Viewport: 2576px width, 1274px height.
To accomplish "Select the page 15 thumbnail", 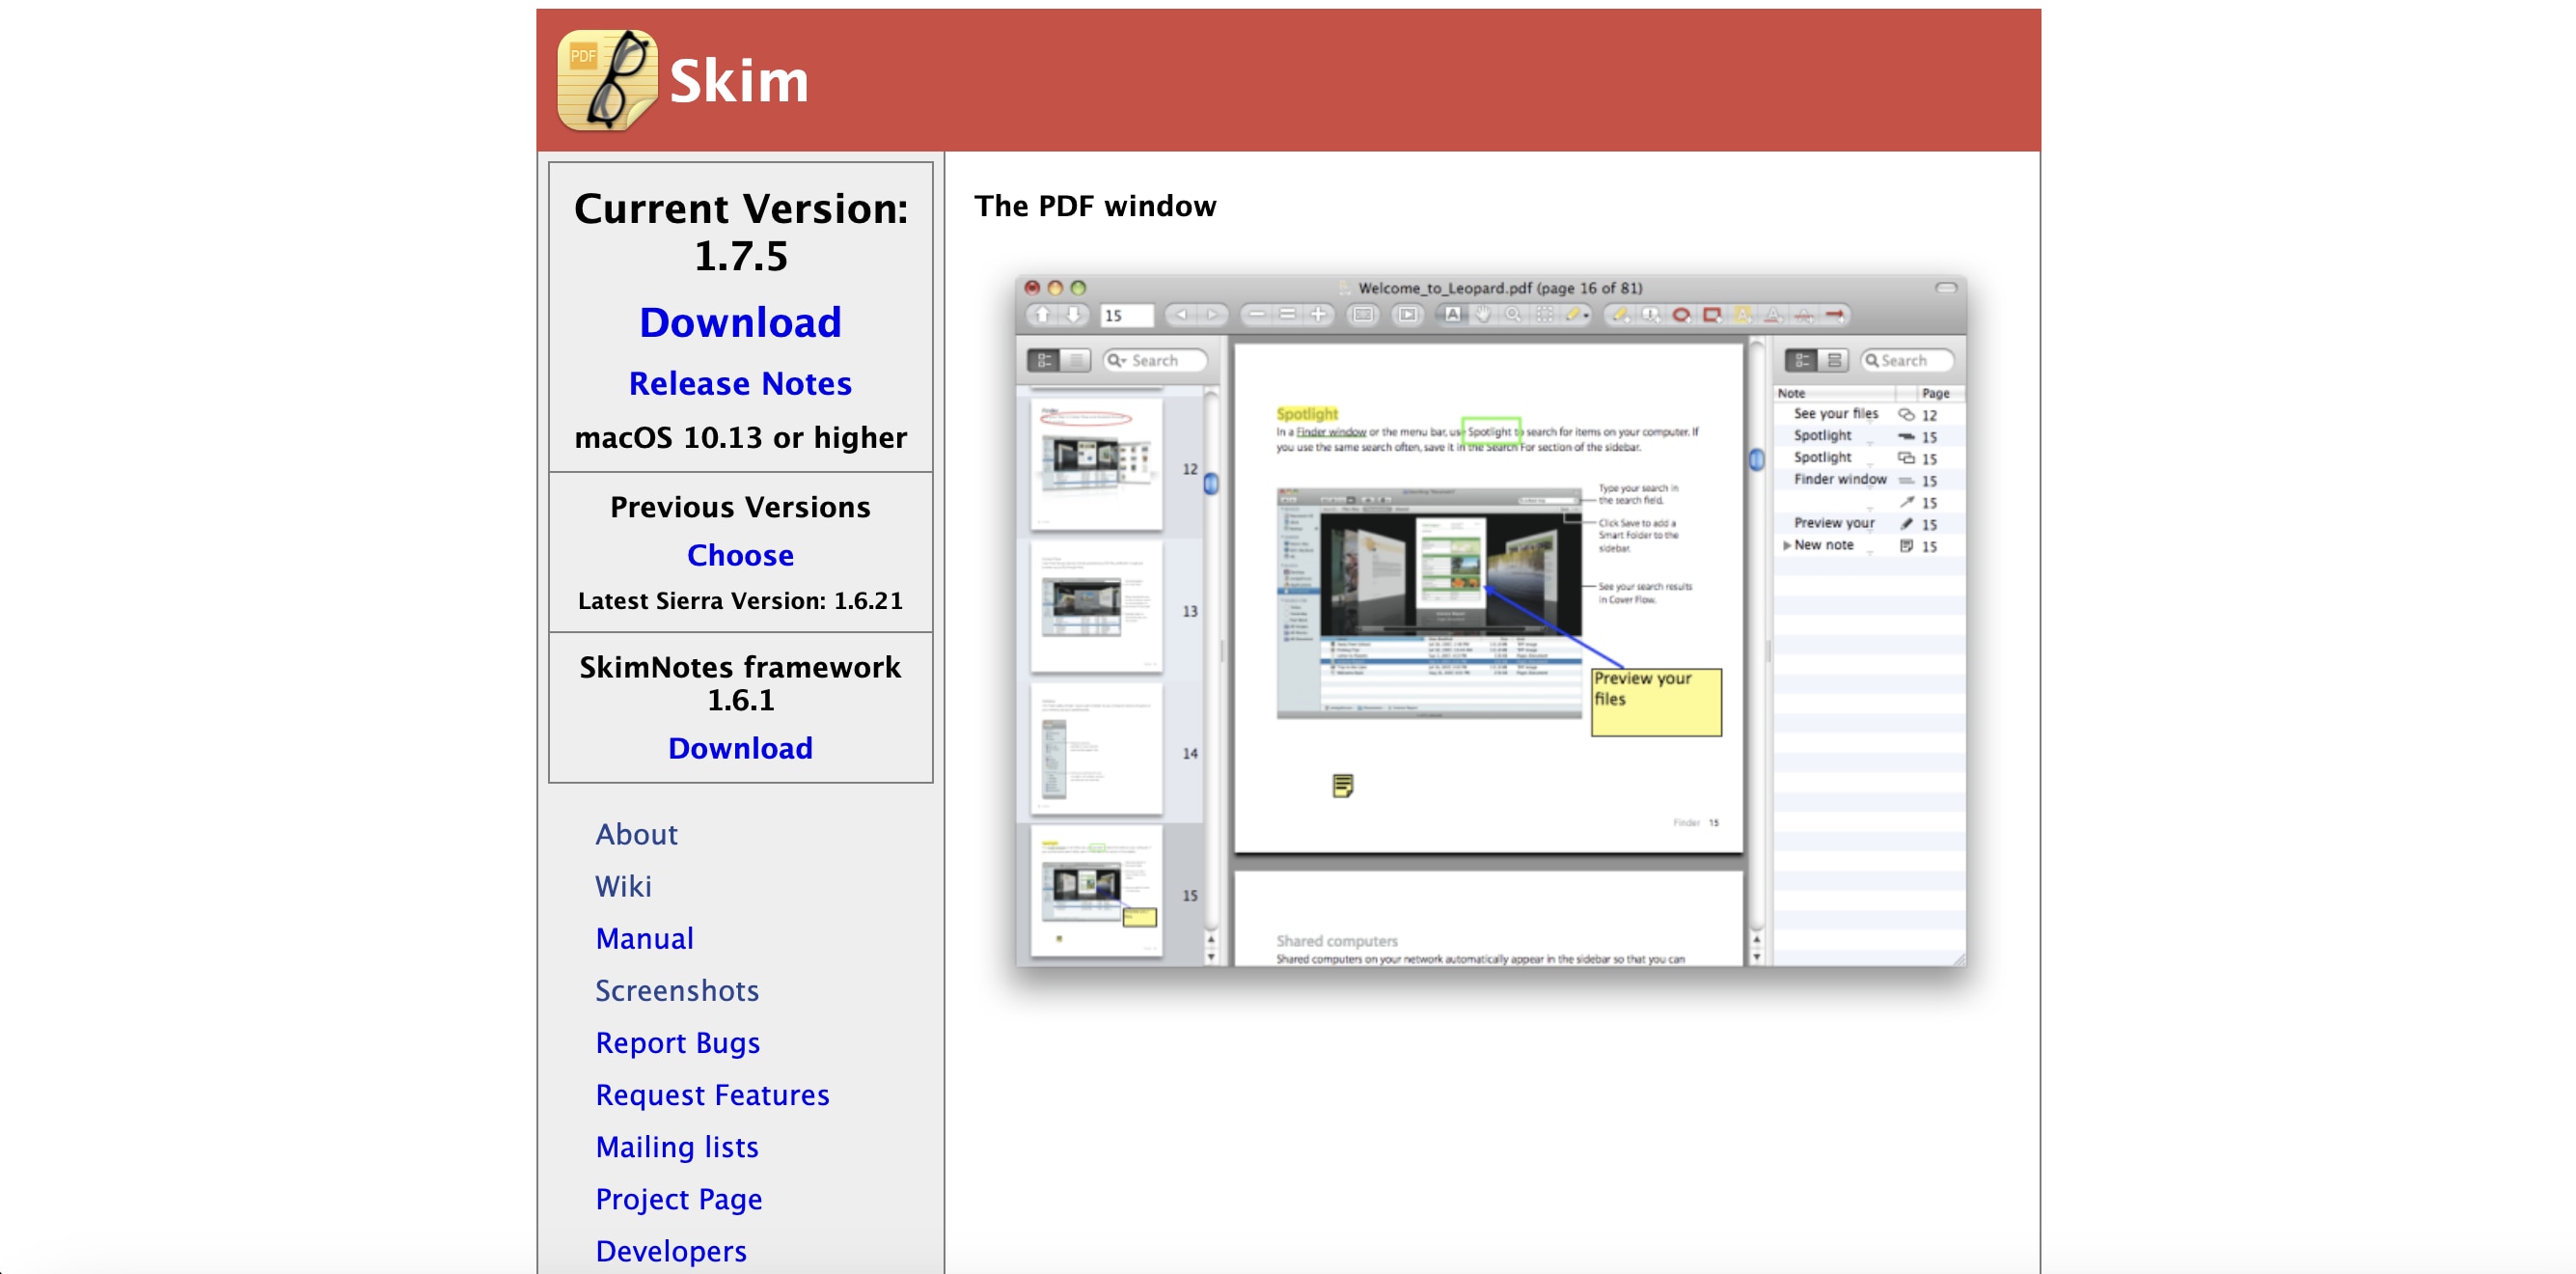I will click(1097, 892).
